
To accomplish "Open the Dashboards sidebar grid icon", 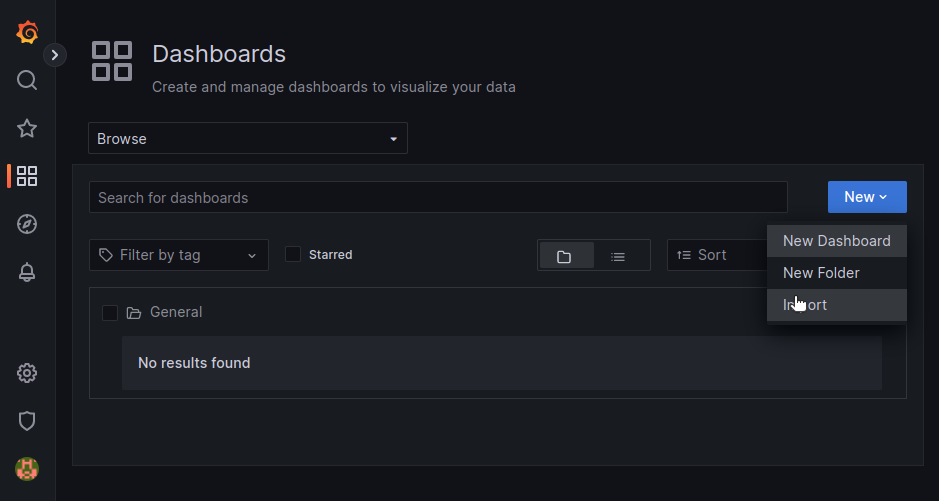I will coord(27,176).
